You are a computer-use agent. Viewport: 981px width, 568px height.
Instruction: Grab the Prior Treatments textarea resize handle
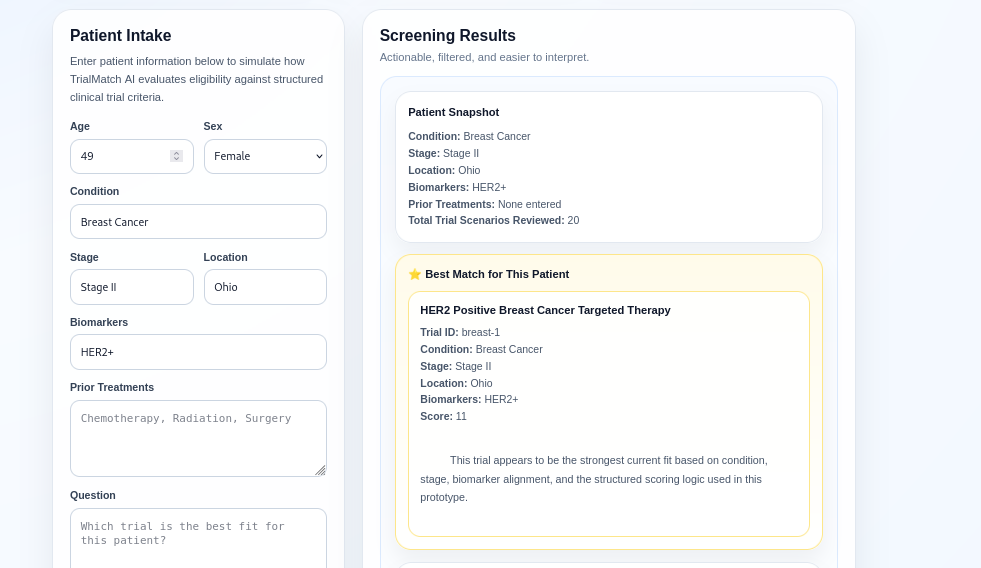(x=320, y=470)
